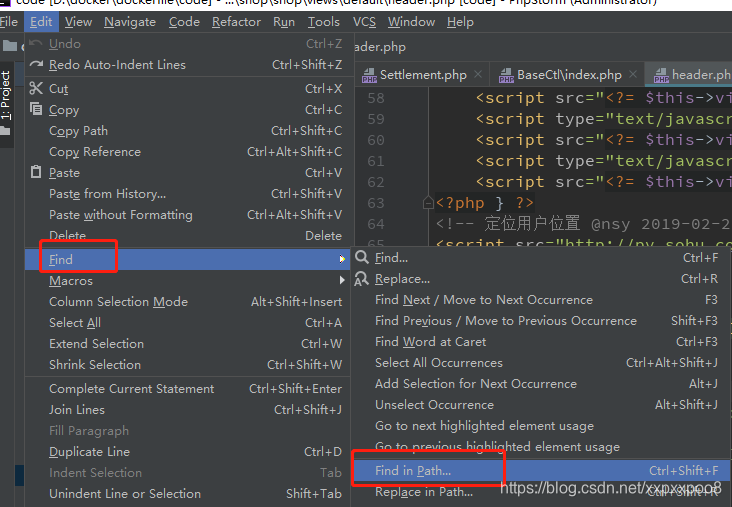Close the Settlement.php tab
732x507 pixels.
(478, 74)
